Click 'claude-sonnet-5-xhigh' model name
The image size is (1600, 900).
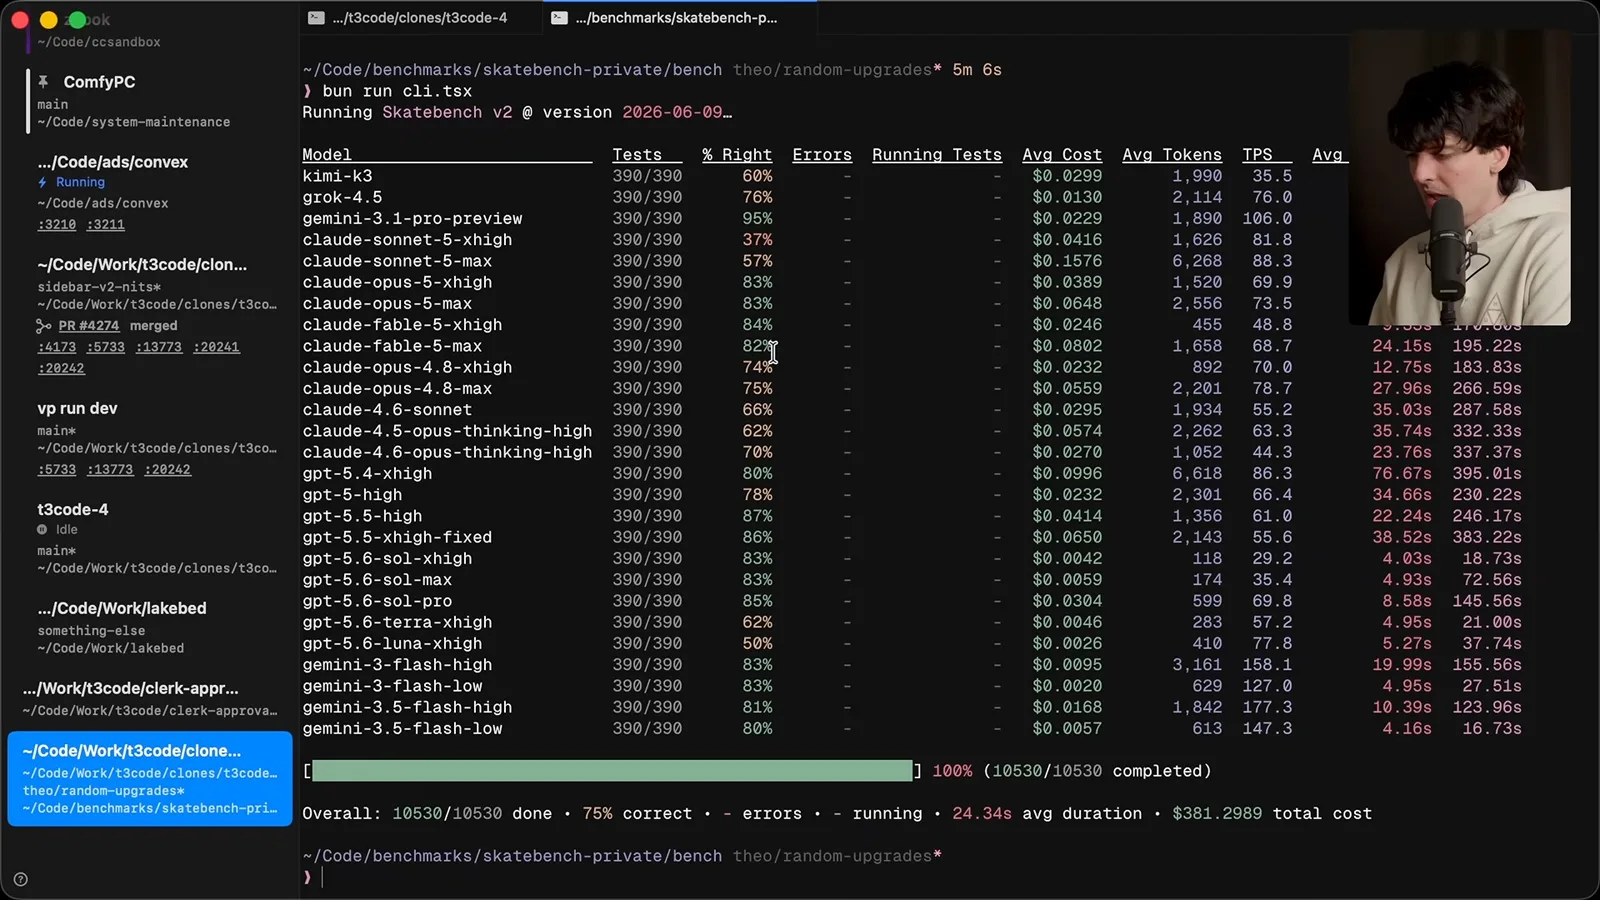point(407,240)
